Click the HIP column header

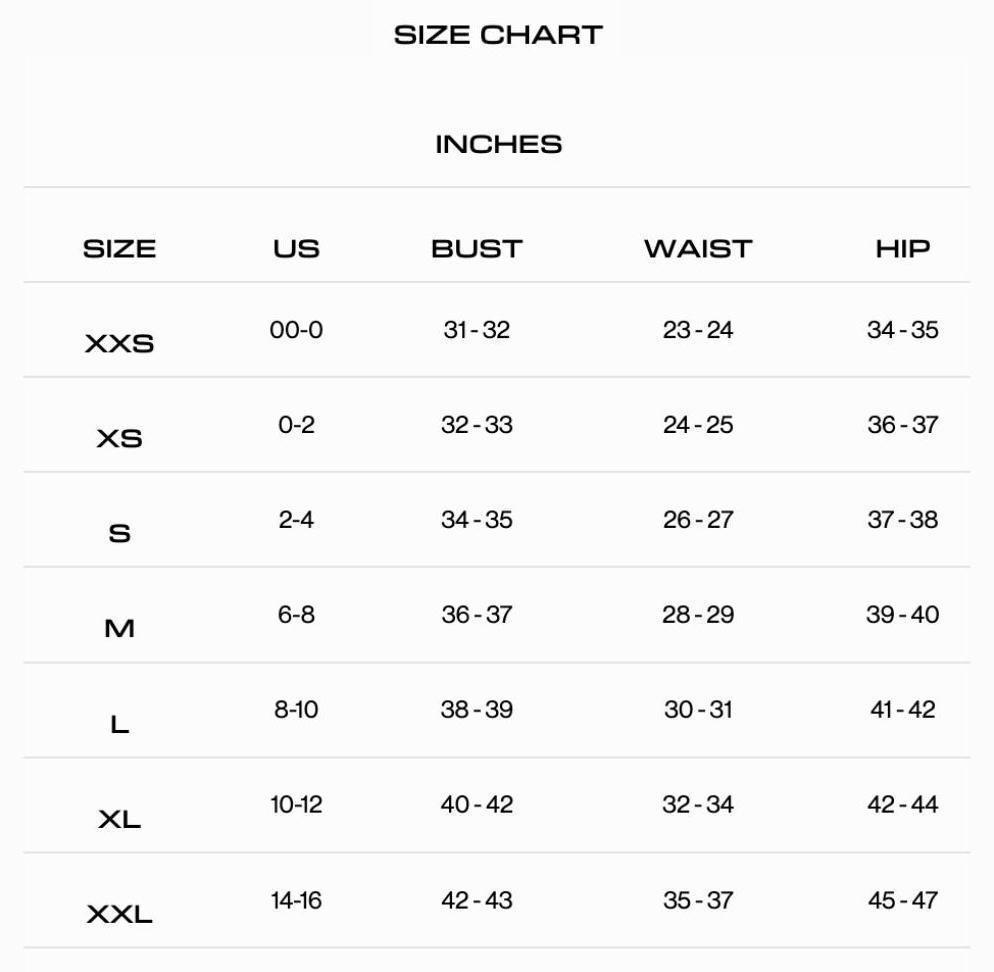point(902,249)
